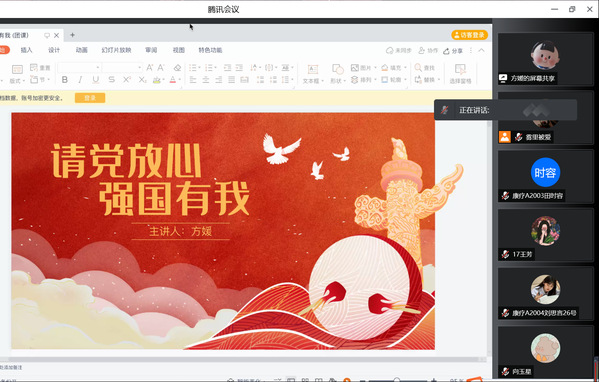Open the 选择窗格 selection pane
This screenshot has width=599, height=382.
460,74
